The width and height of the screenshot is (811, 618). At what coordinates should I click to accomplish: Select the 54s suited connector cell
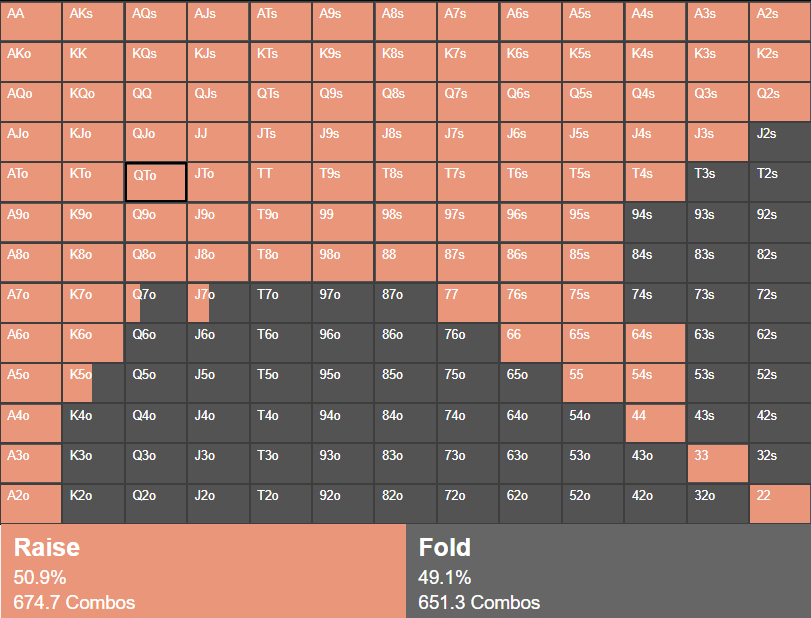tap(655, 383)
